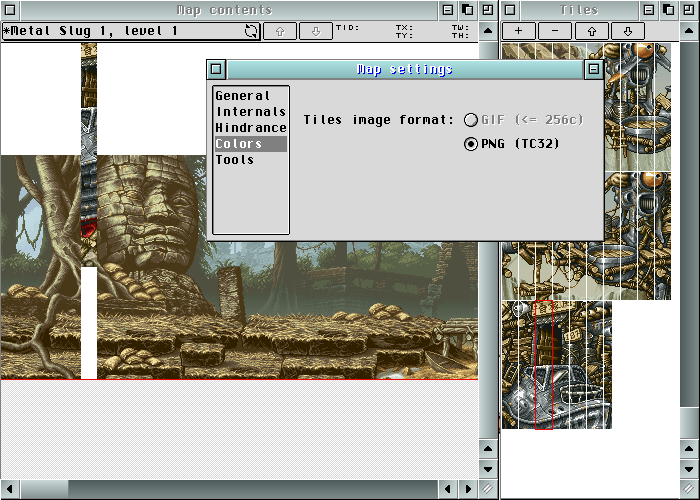700x500 pixels.
Task: Click the Map settings window close gadget
Action: [216, 70]
